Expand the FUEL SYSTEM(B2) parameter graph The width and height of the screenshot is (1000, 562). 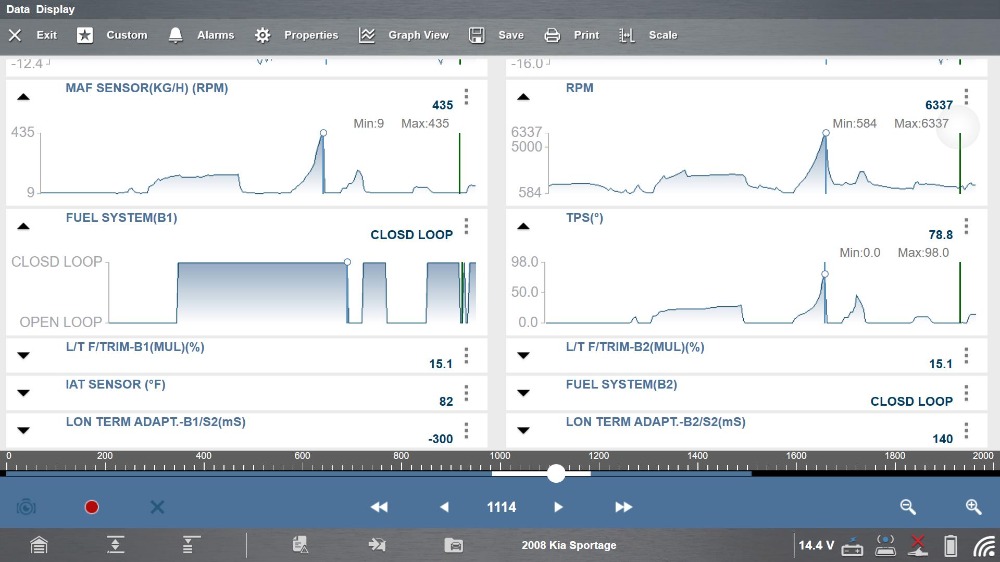coord(523,392)
